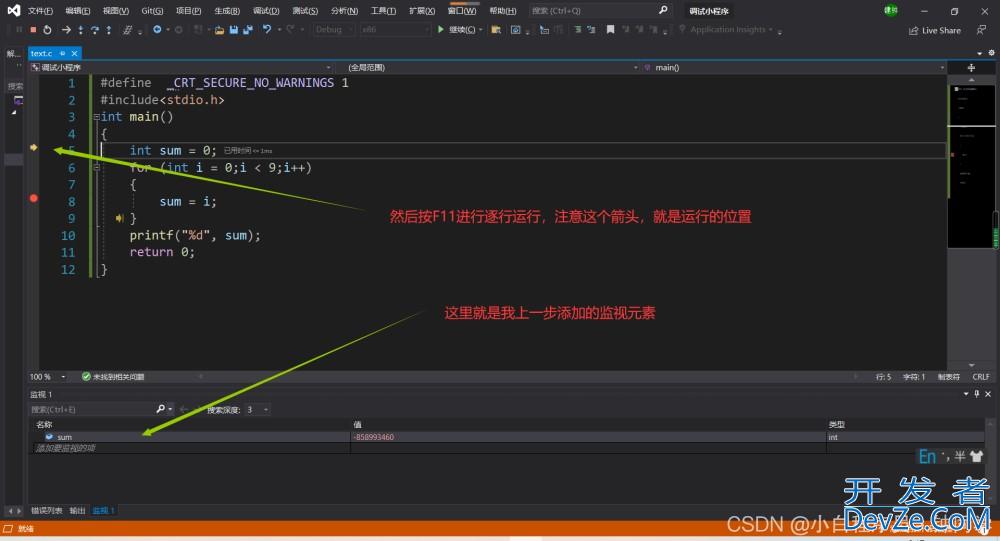Pin the Watch 1 panel
The width and height of the screenshot is (1000, 541).
(976, 394)
